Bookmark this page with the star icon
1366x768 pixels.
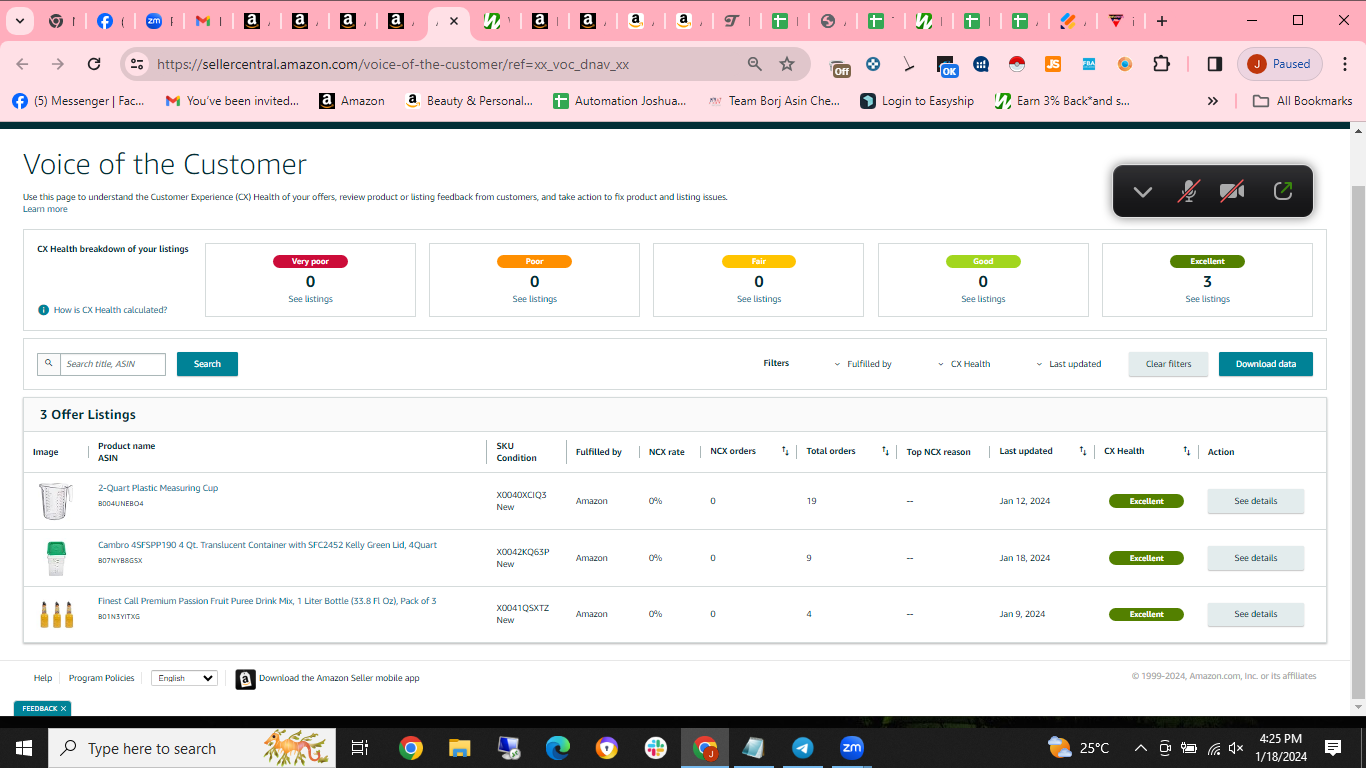pyautogui.click(x=787, y=64)
